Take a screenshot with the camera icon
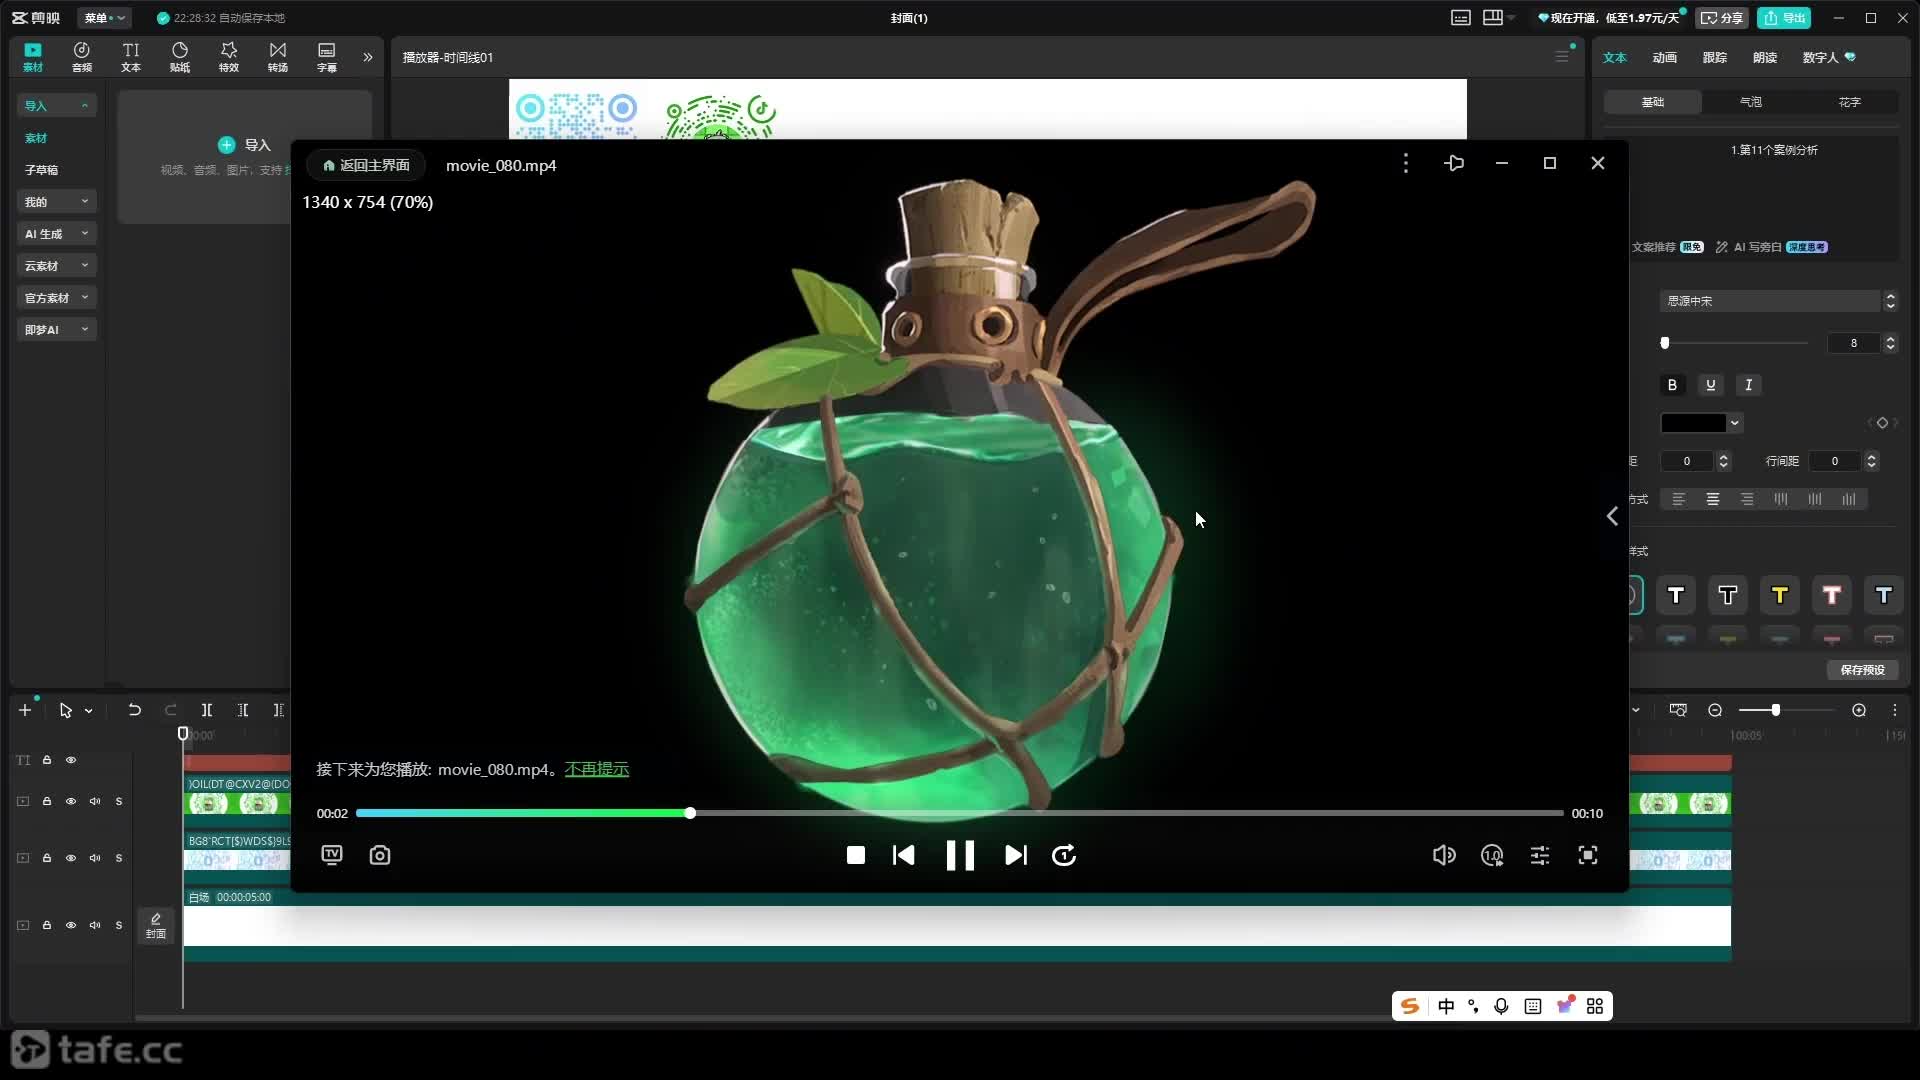1920x1080 pixels. 380,855
